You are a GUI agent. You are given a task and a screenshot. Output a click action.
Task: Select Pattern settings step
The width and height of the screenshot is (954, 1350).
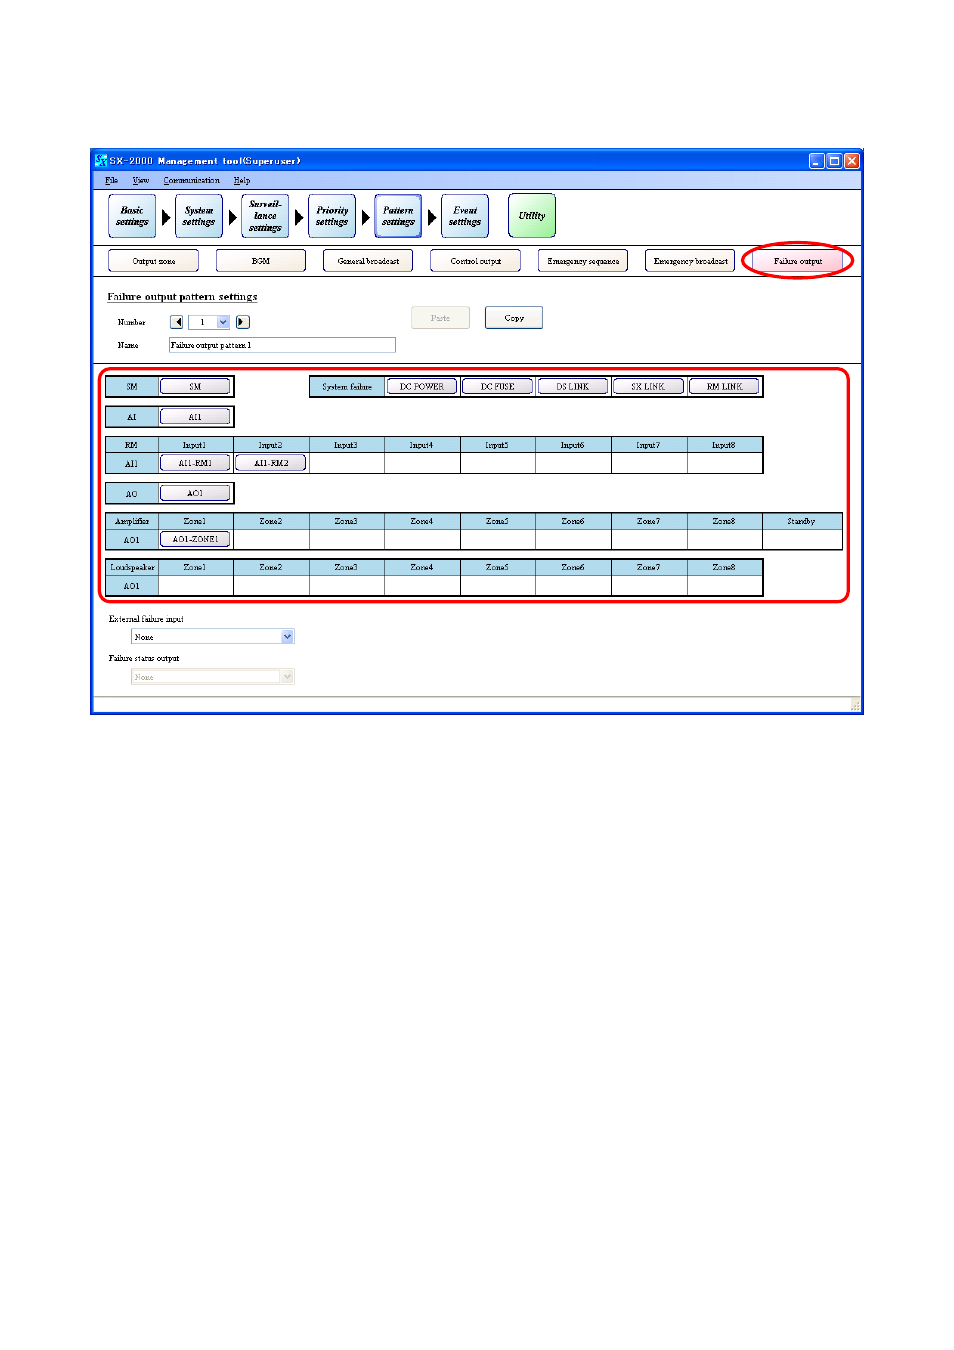click(398, 216)
